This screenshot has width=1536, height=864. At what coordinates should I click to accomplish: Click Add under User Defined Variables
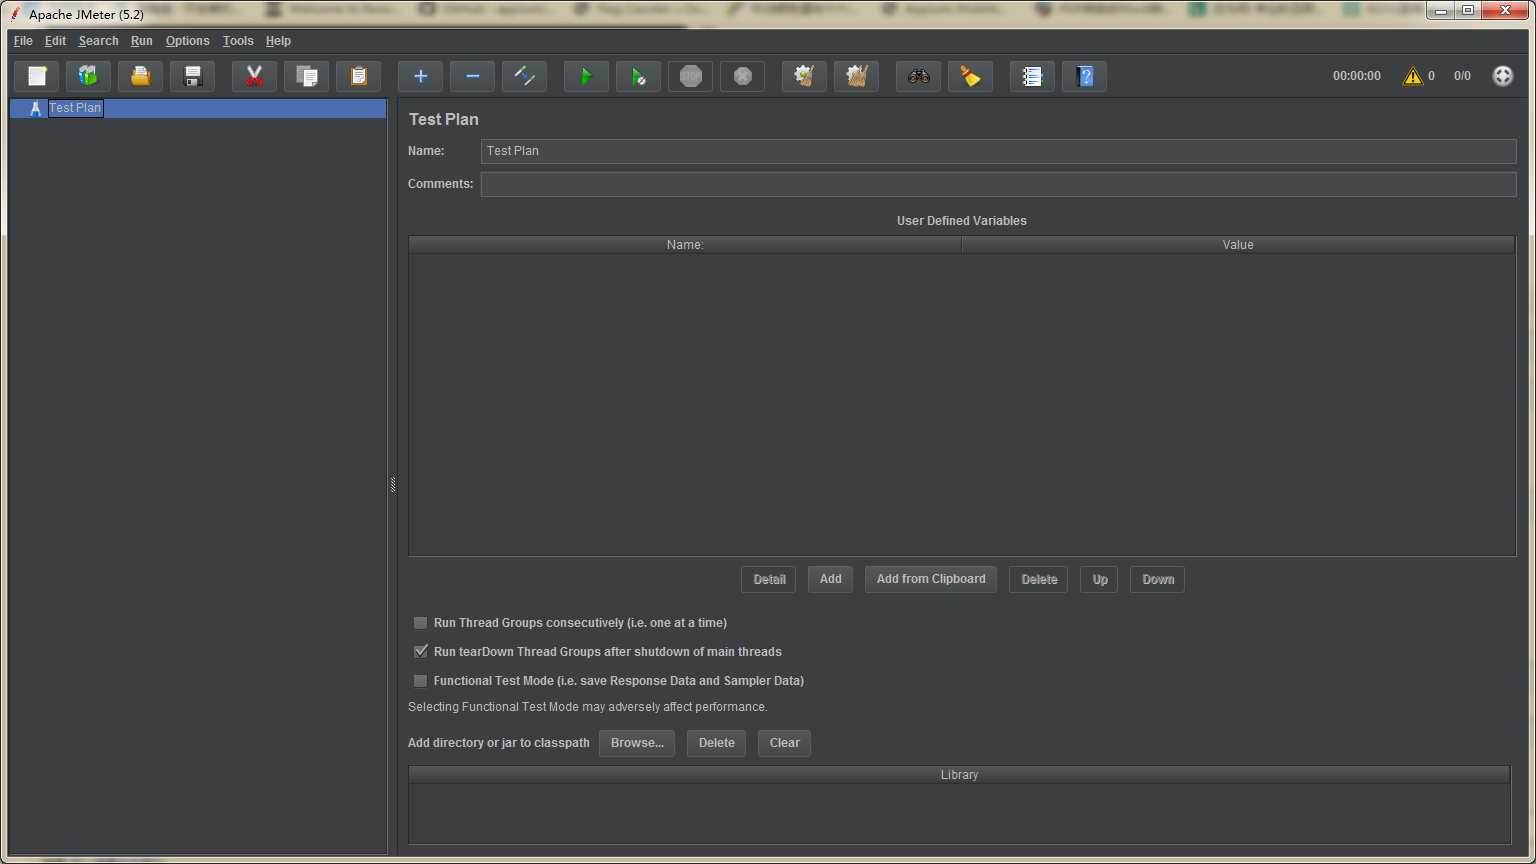tap(831, 579)
